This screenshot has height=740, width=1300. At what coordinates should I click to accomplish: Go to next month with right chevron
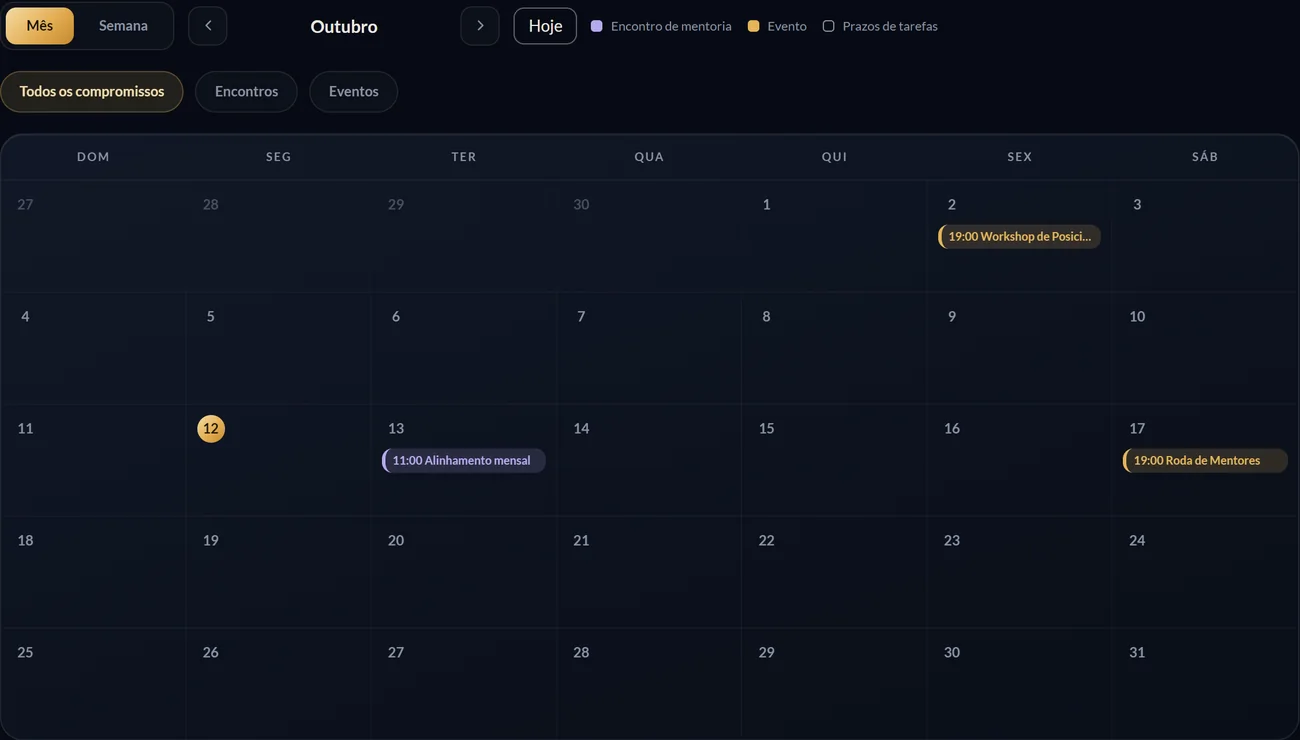pos(480,26)
